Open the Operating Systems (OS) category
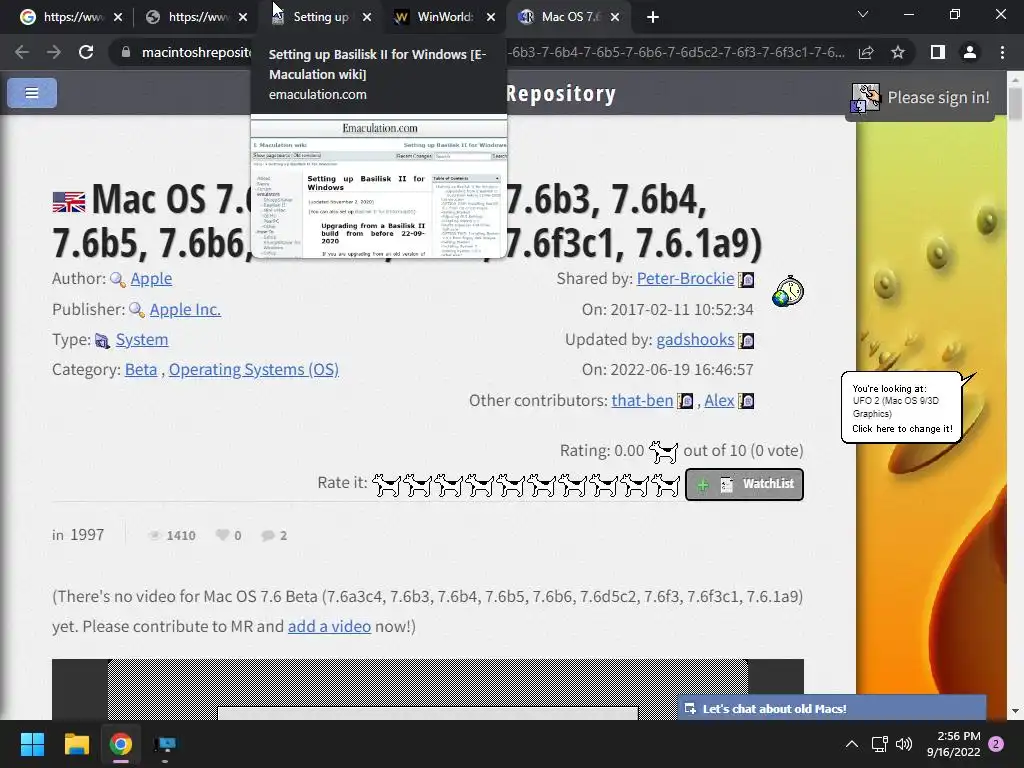 (x=253, y=370)
